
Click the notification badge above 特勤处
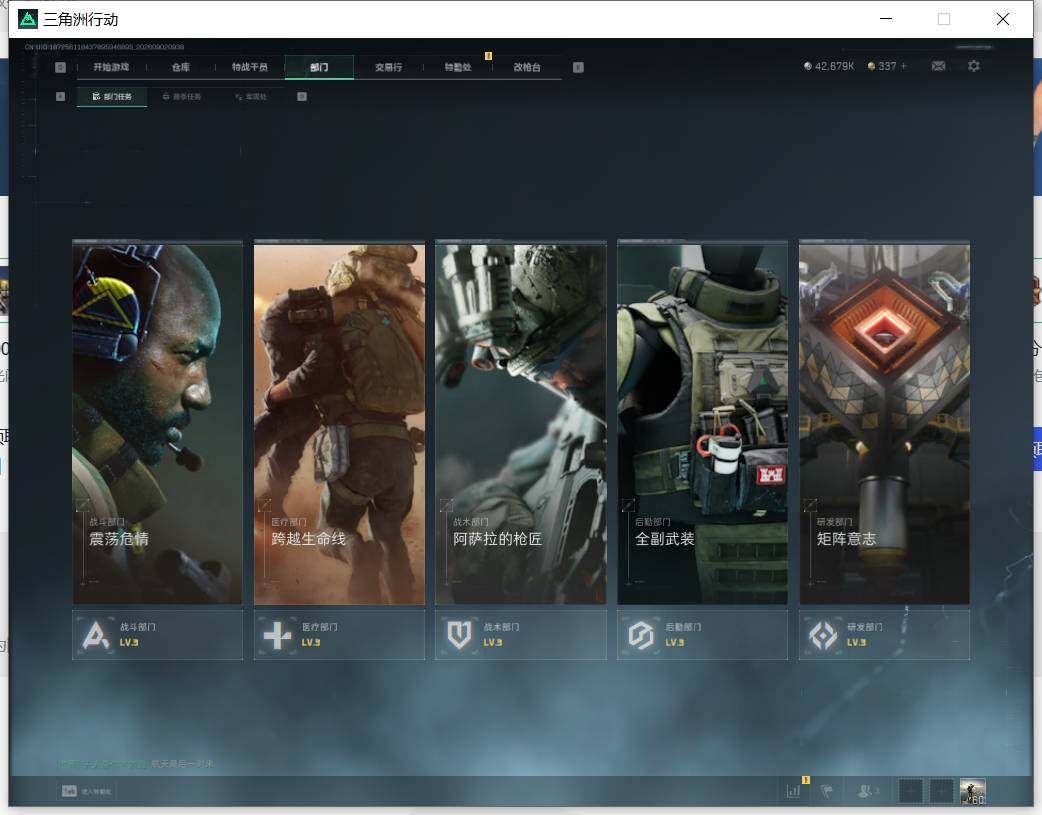(x=488, y=56)
